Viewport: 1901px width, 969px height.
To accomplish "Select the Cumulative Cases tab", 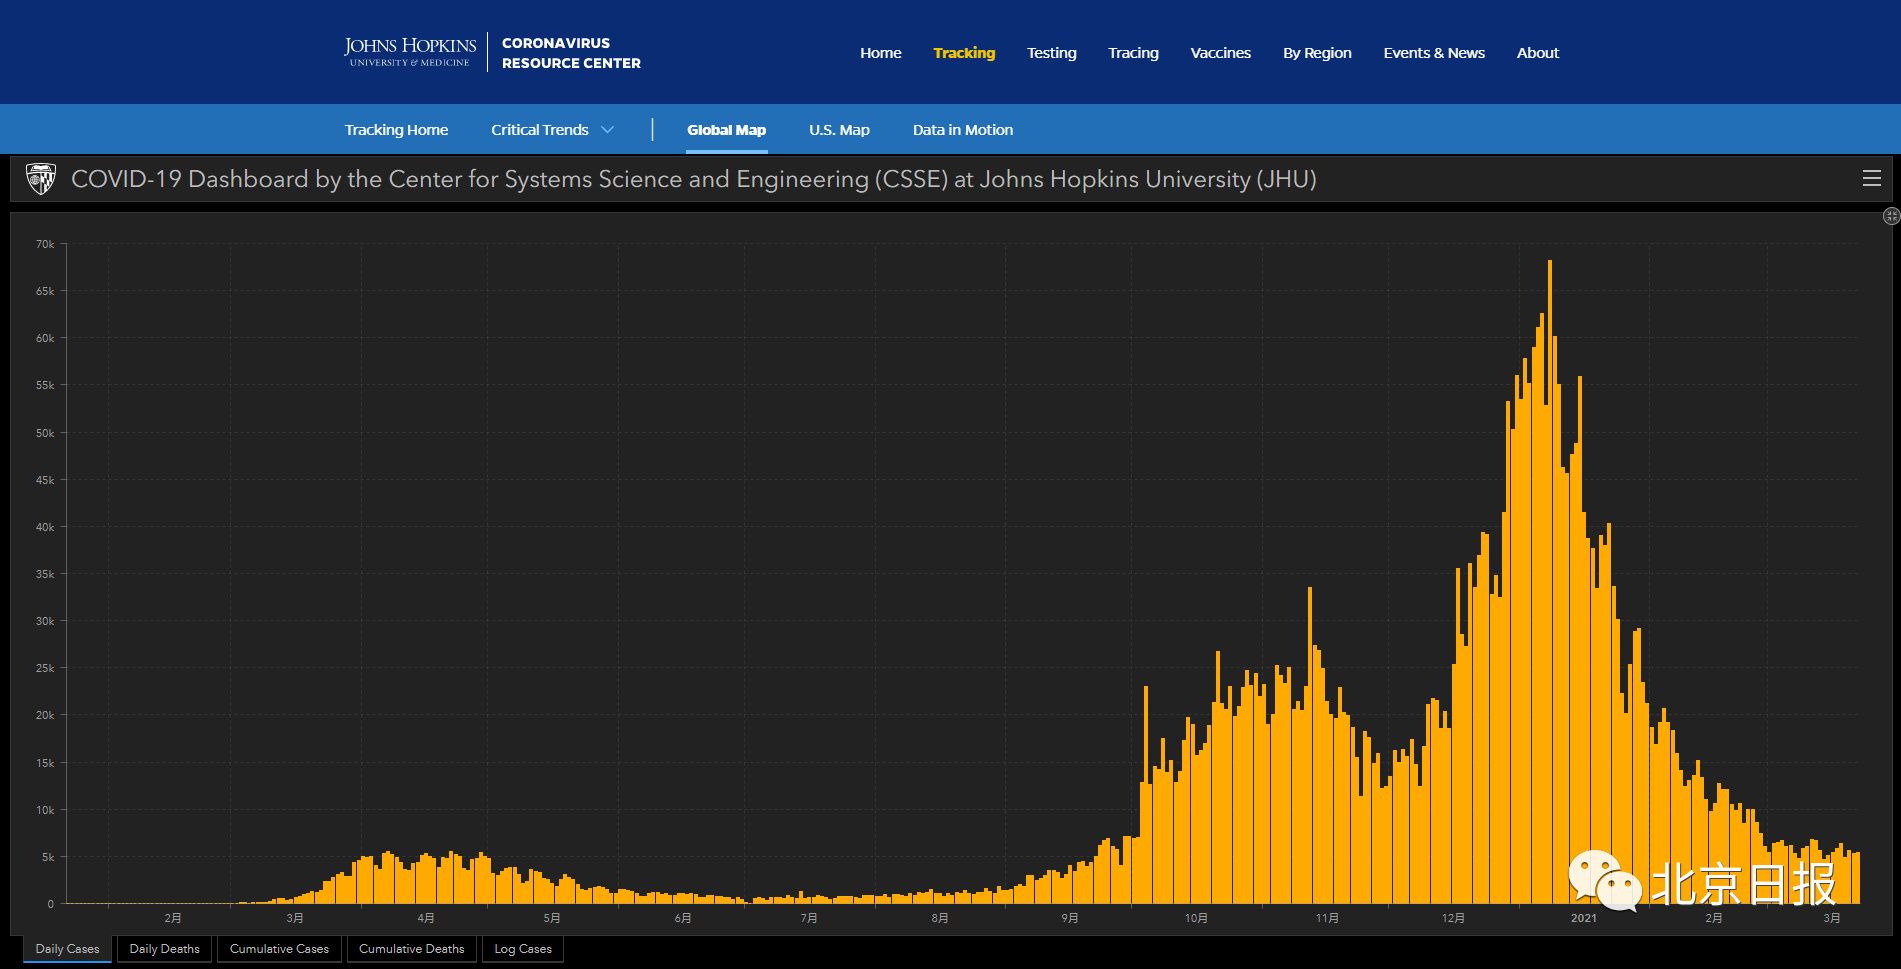I will pyautogui.click(x=279, y=949).
